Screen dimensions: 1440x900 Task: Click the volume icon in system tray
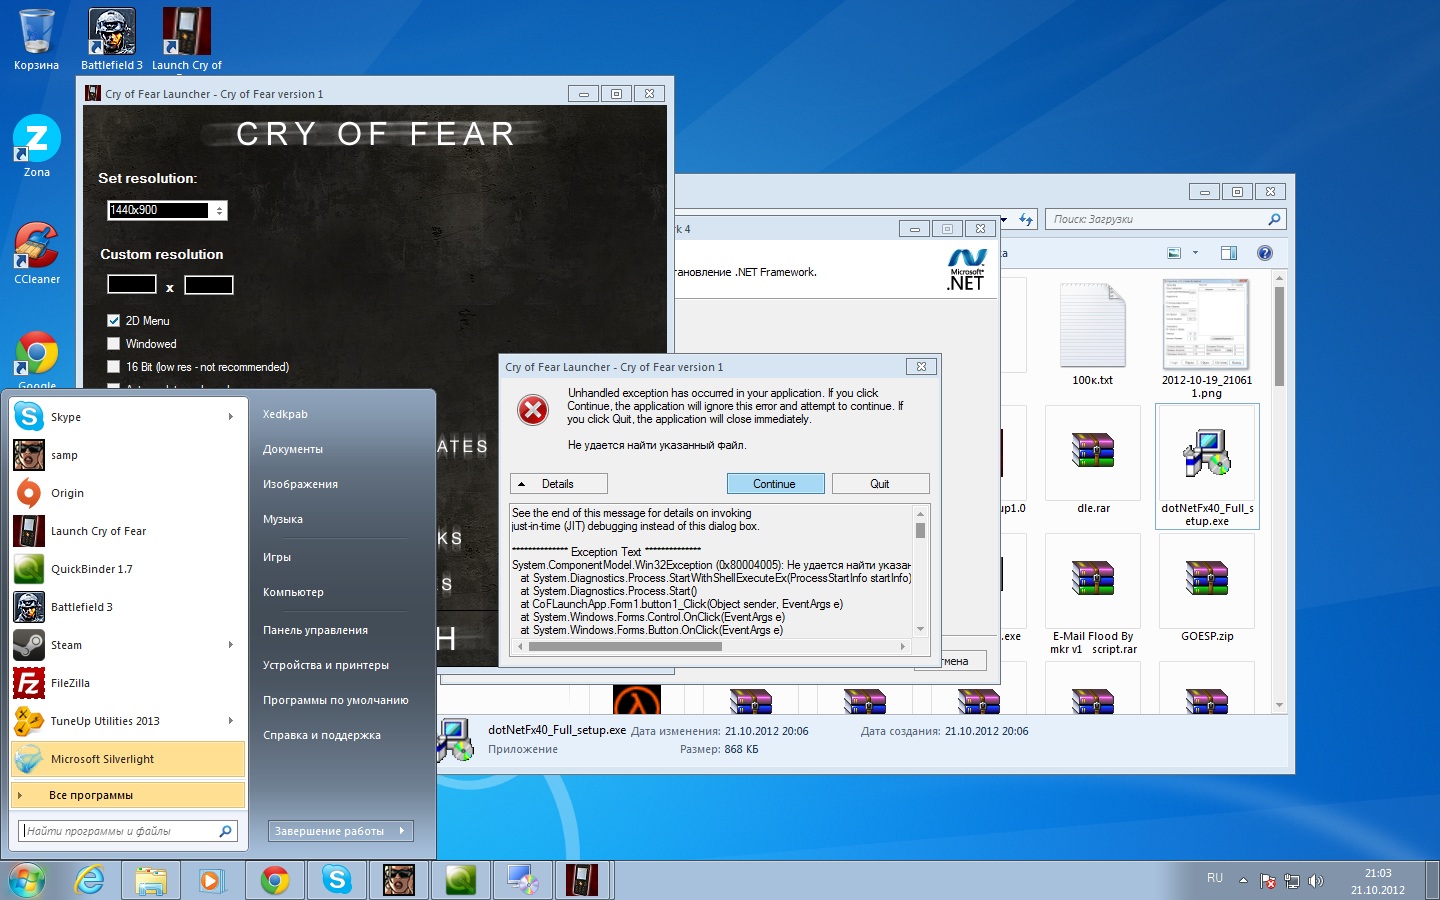pos(1315,881)
